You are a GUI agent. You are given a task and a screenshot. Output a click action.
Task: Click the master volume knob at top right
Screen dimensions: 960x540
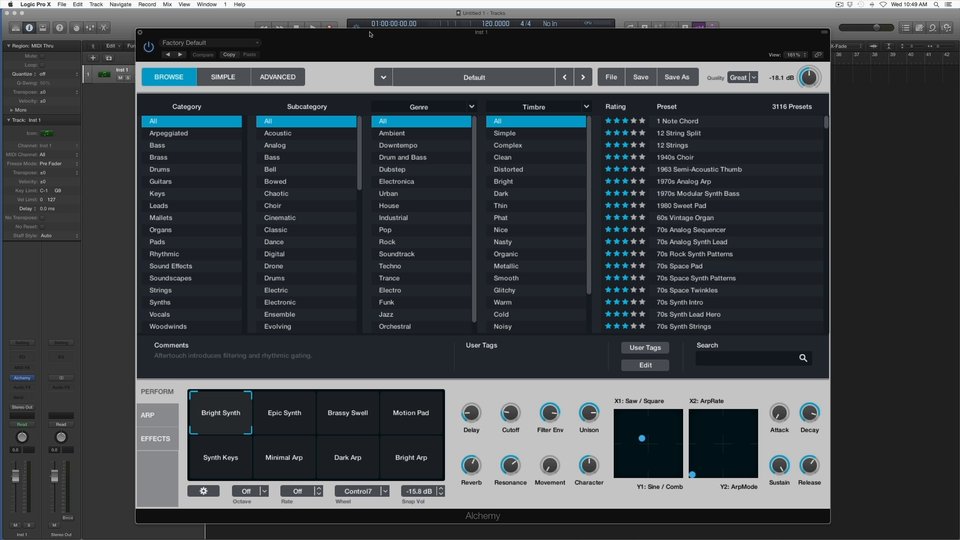809,77
